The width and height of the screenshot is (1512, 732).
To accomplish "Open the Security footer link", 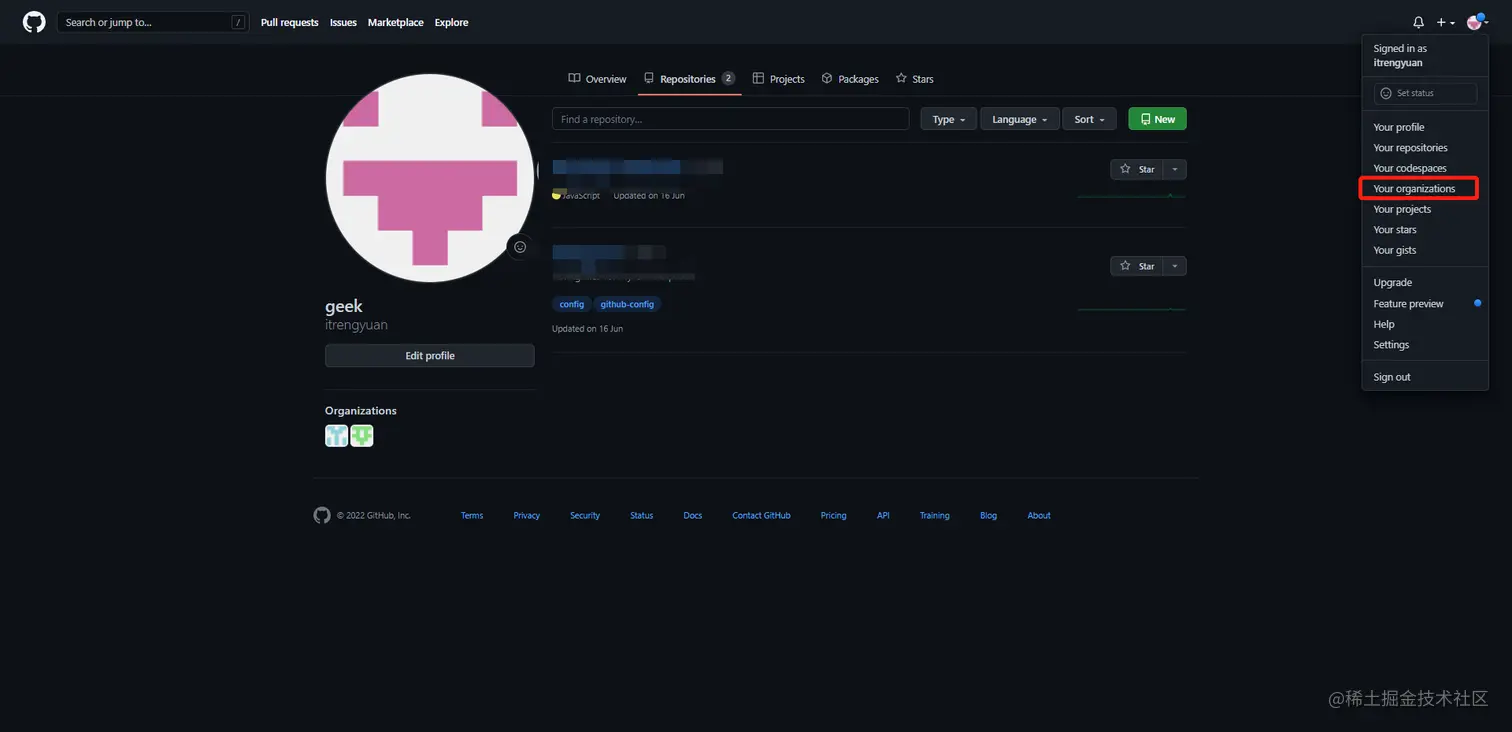I will (x=585, y=516).
